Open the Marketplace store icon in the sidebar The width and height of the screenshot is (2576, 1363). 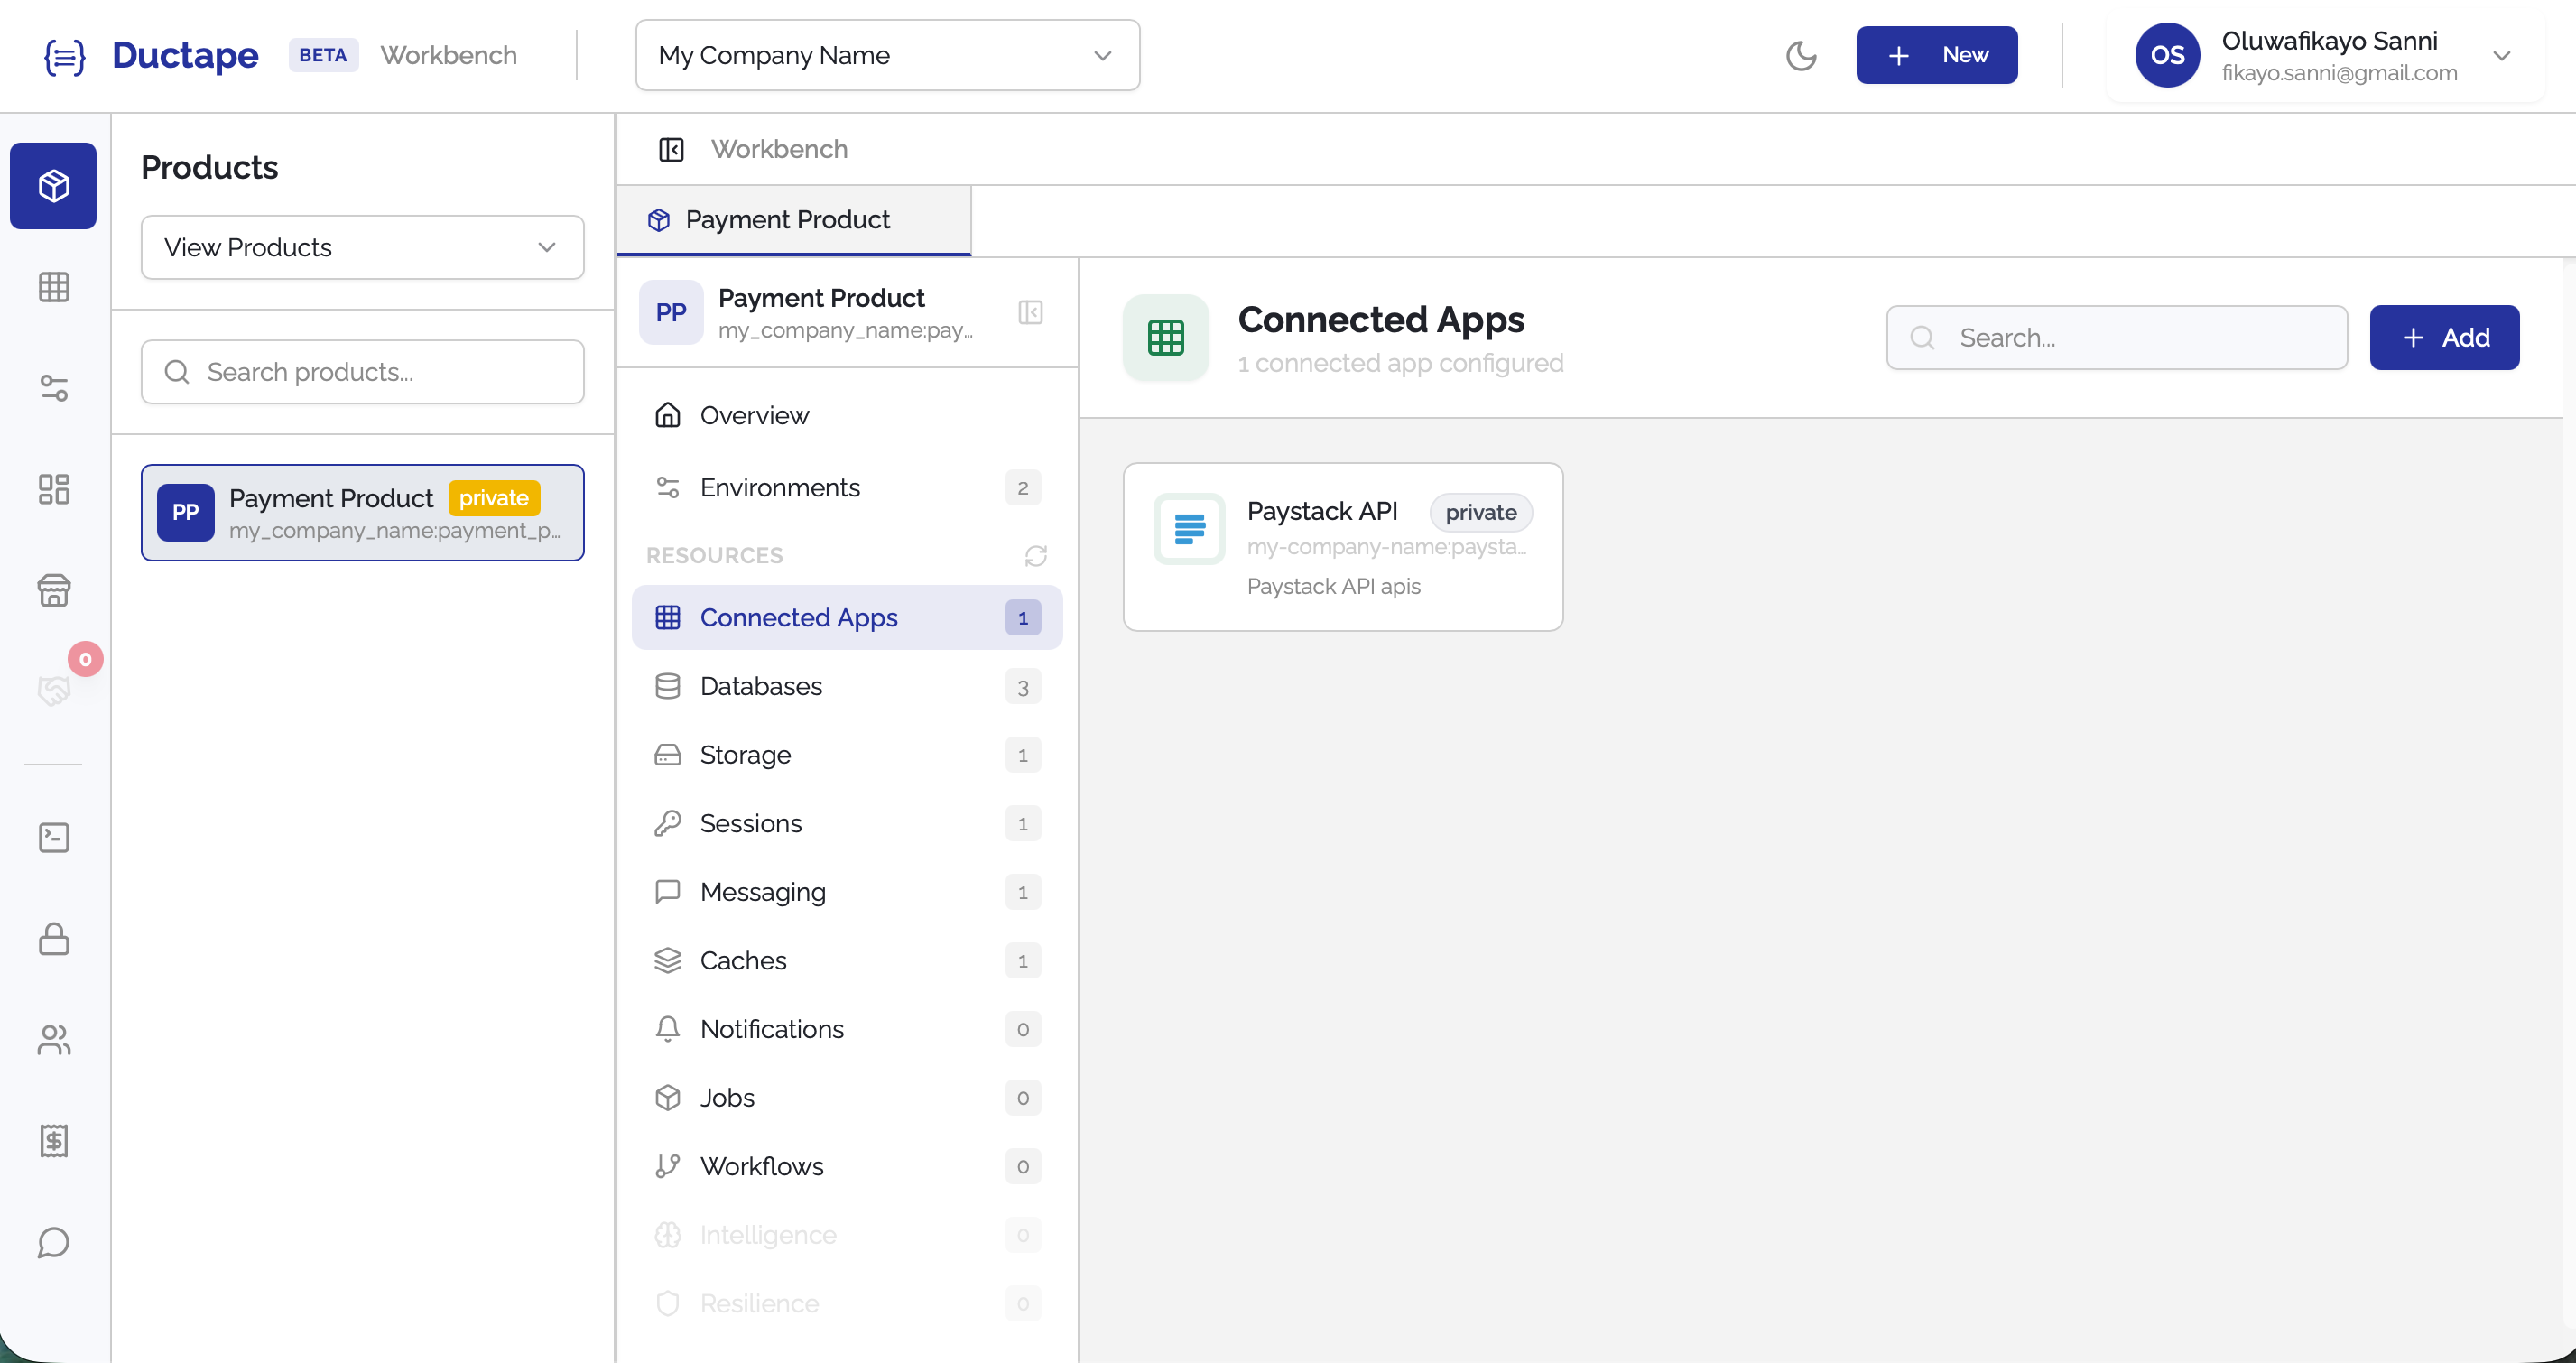click(52, 590)
